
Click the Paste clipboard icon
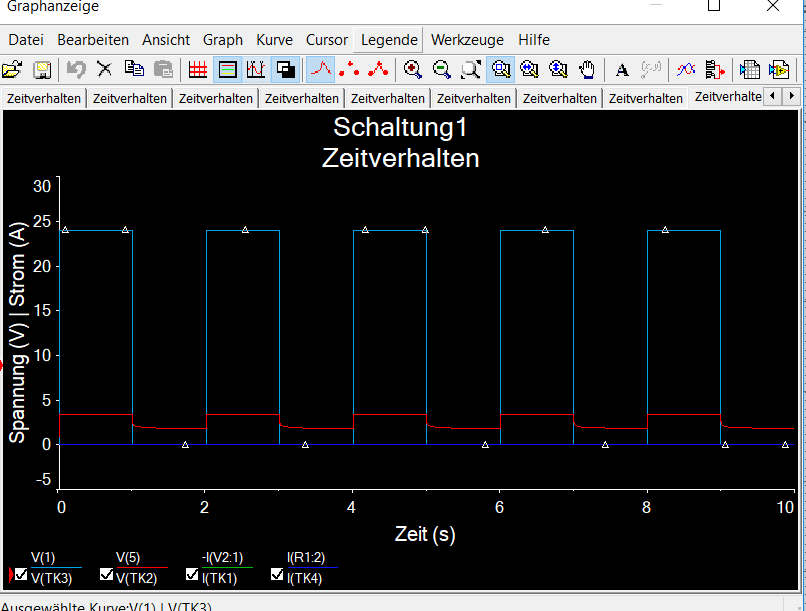[163, 69]
